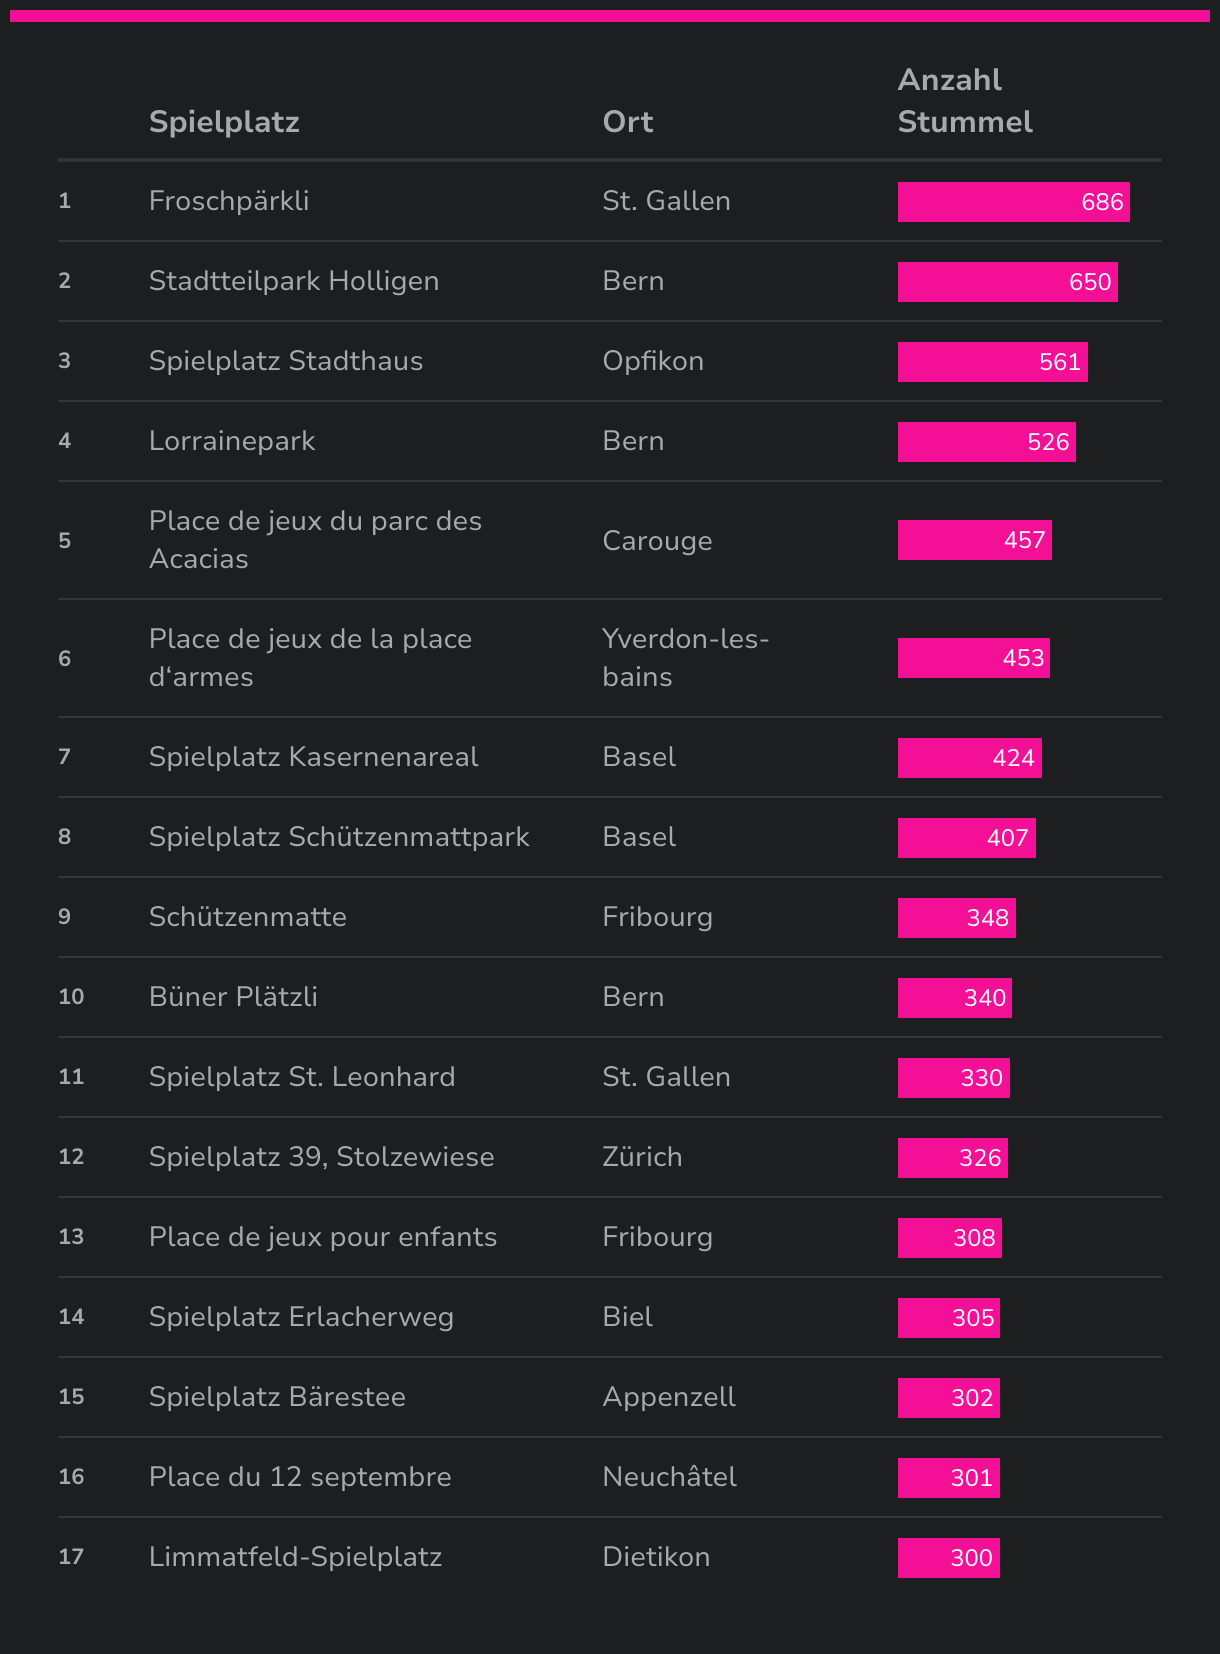This screenshot has width=1220, height=1654.
Task: Click the bar with value 424
Action: pyautogui.click(x=968, y=758)
